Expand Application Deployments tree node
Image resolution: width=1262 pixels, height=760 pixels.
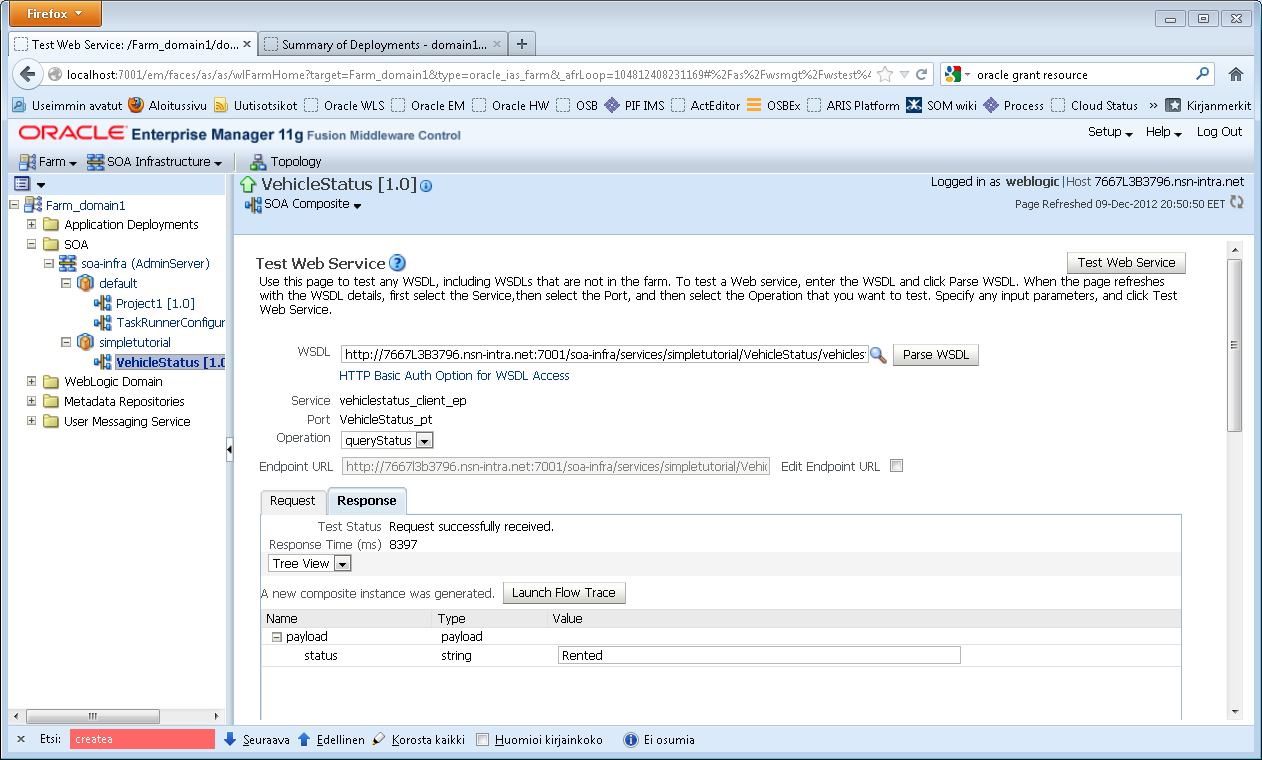[32, 224]
